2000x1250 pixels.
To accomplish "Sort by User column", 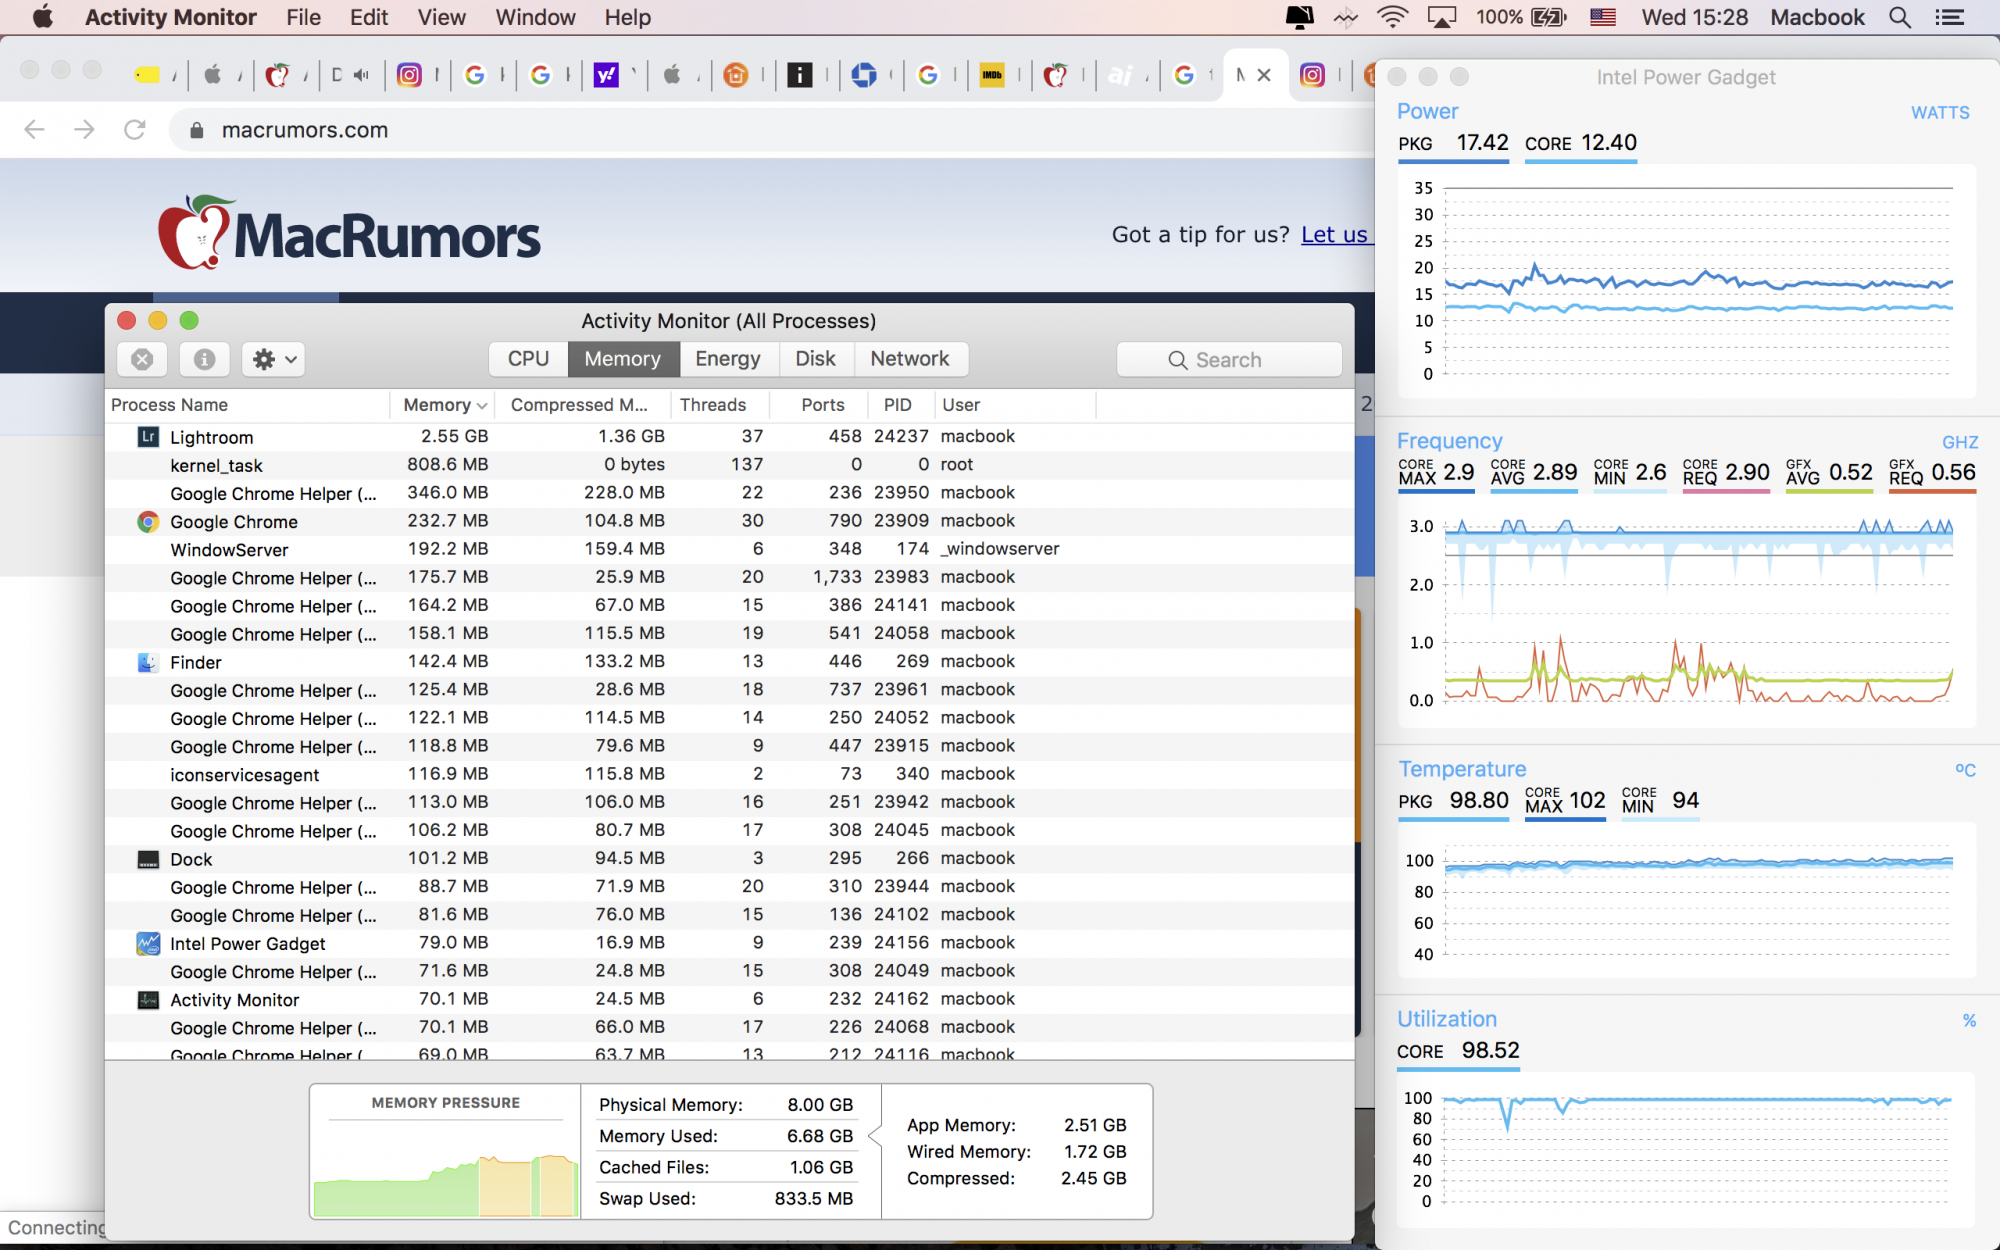I will 1015,405.
